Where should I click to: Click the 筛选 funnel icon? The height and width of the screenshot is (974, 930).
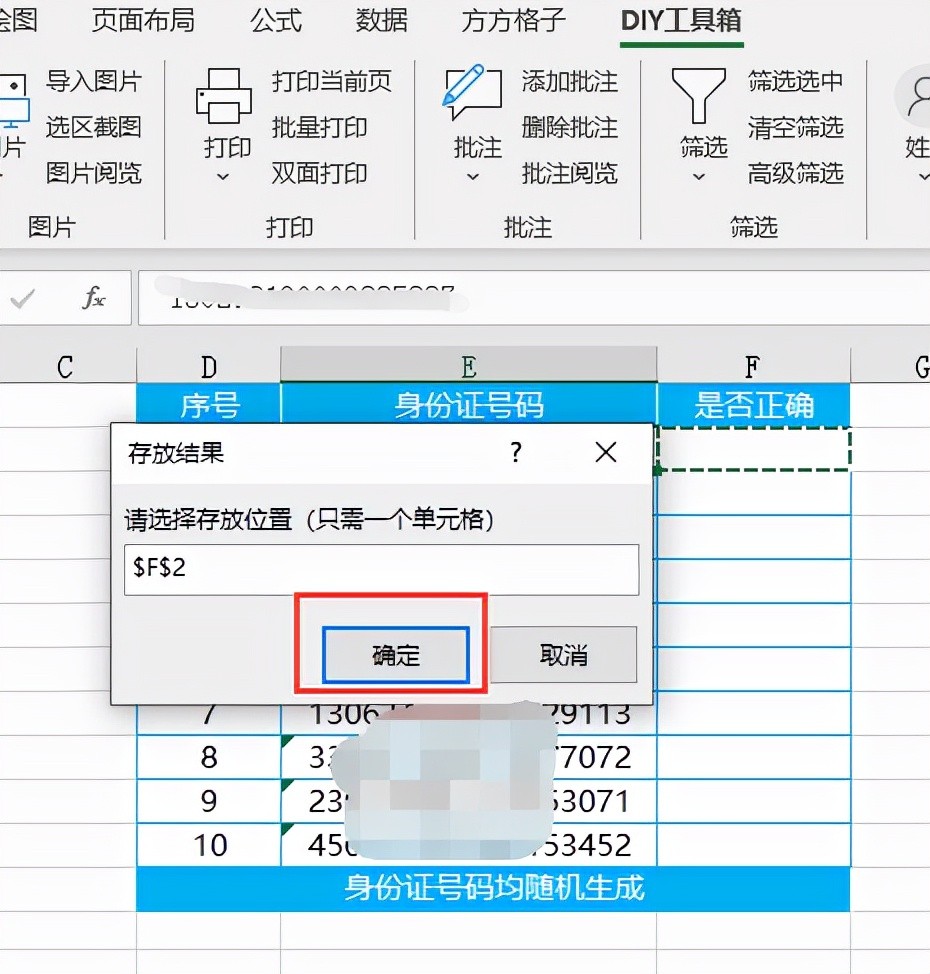702,96
